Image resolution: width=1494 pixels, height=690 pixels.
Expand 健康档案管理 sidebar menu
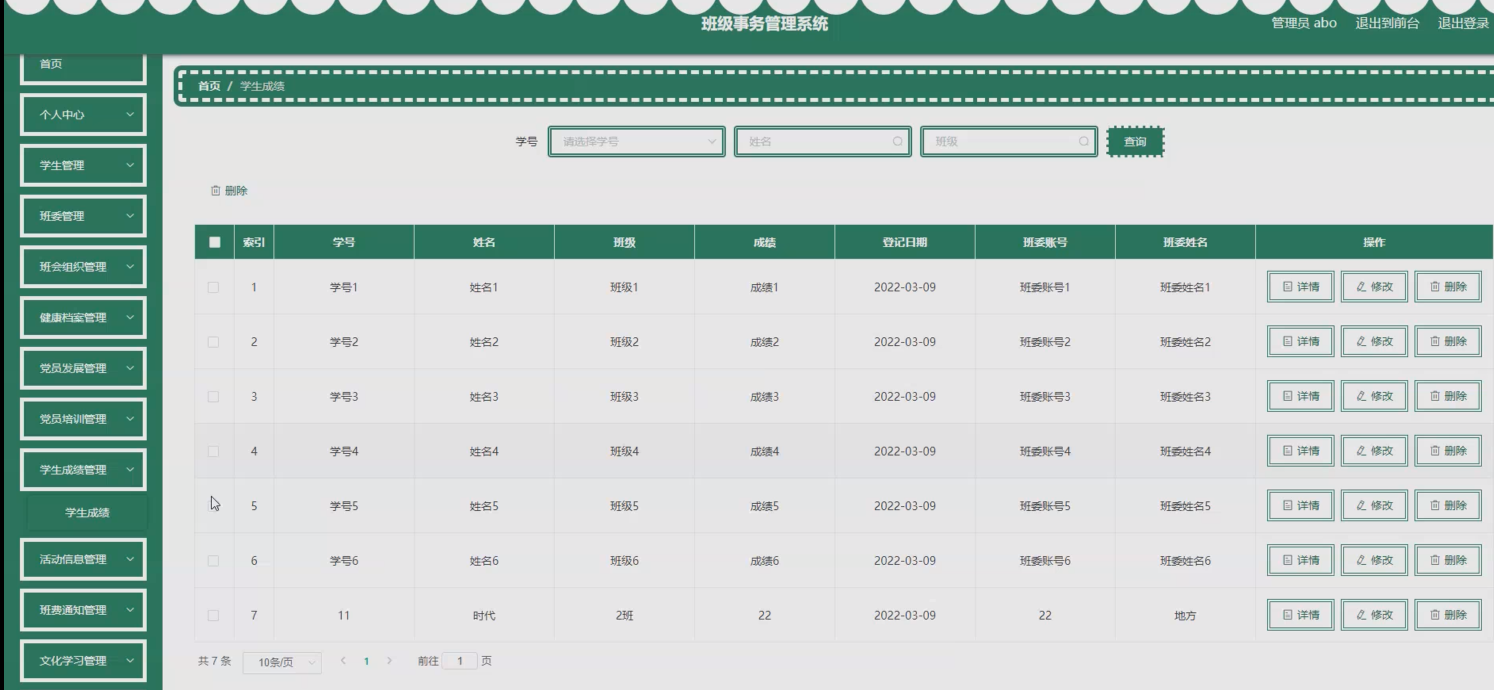click(84, 318)
